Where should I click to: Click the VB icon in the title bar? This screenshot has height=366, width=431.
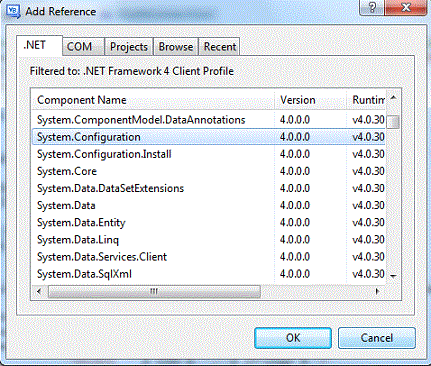(x=13, y=11)
